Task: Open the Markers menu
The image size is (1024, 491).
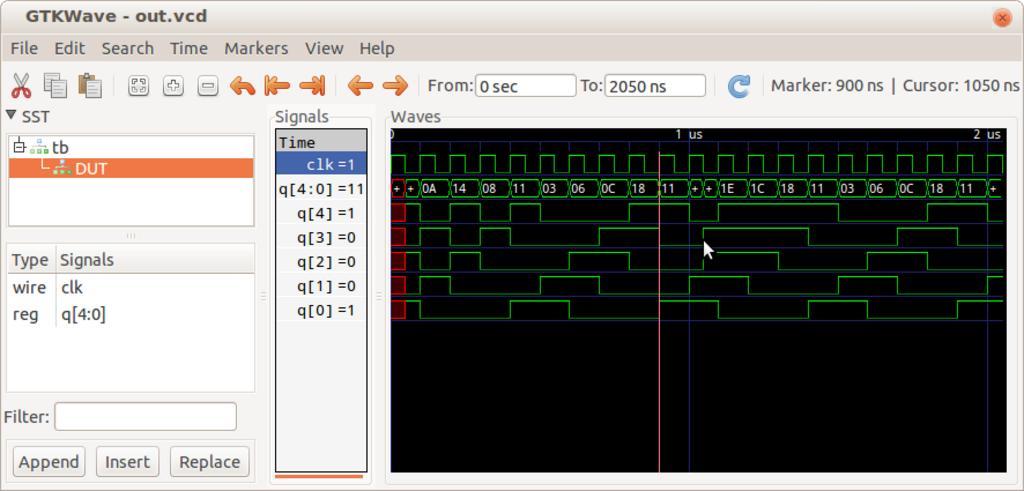Action: click(x=255, y=48)
